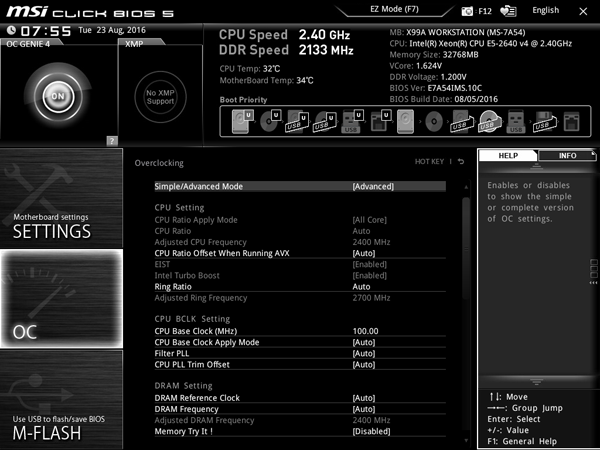Select the legacy hard disk boot icon

[x=405, y=121]
